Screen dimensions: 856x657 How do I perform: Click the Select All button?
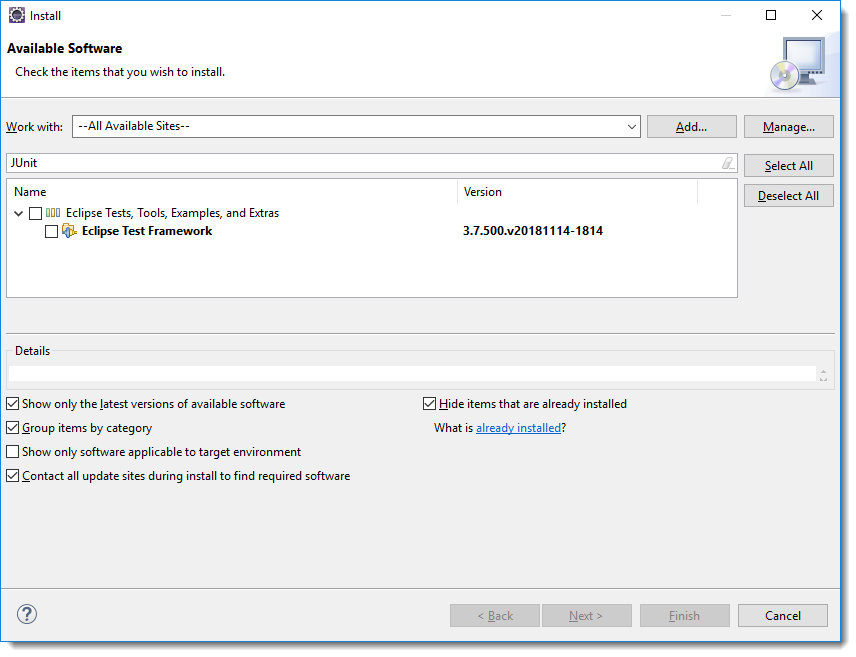coord(789,165)
